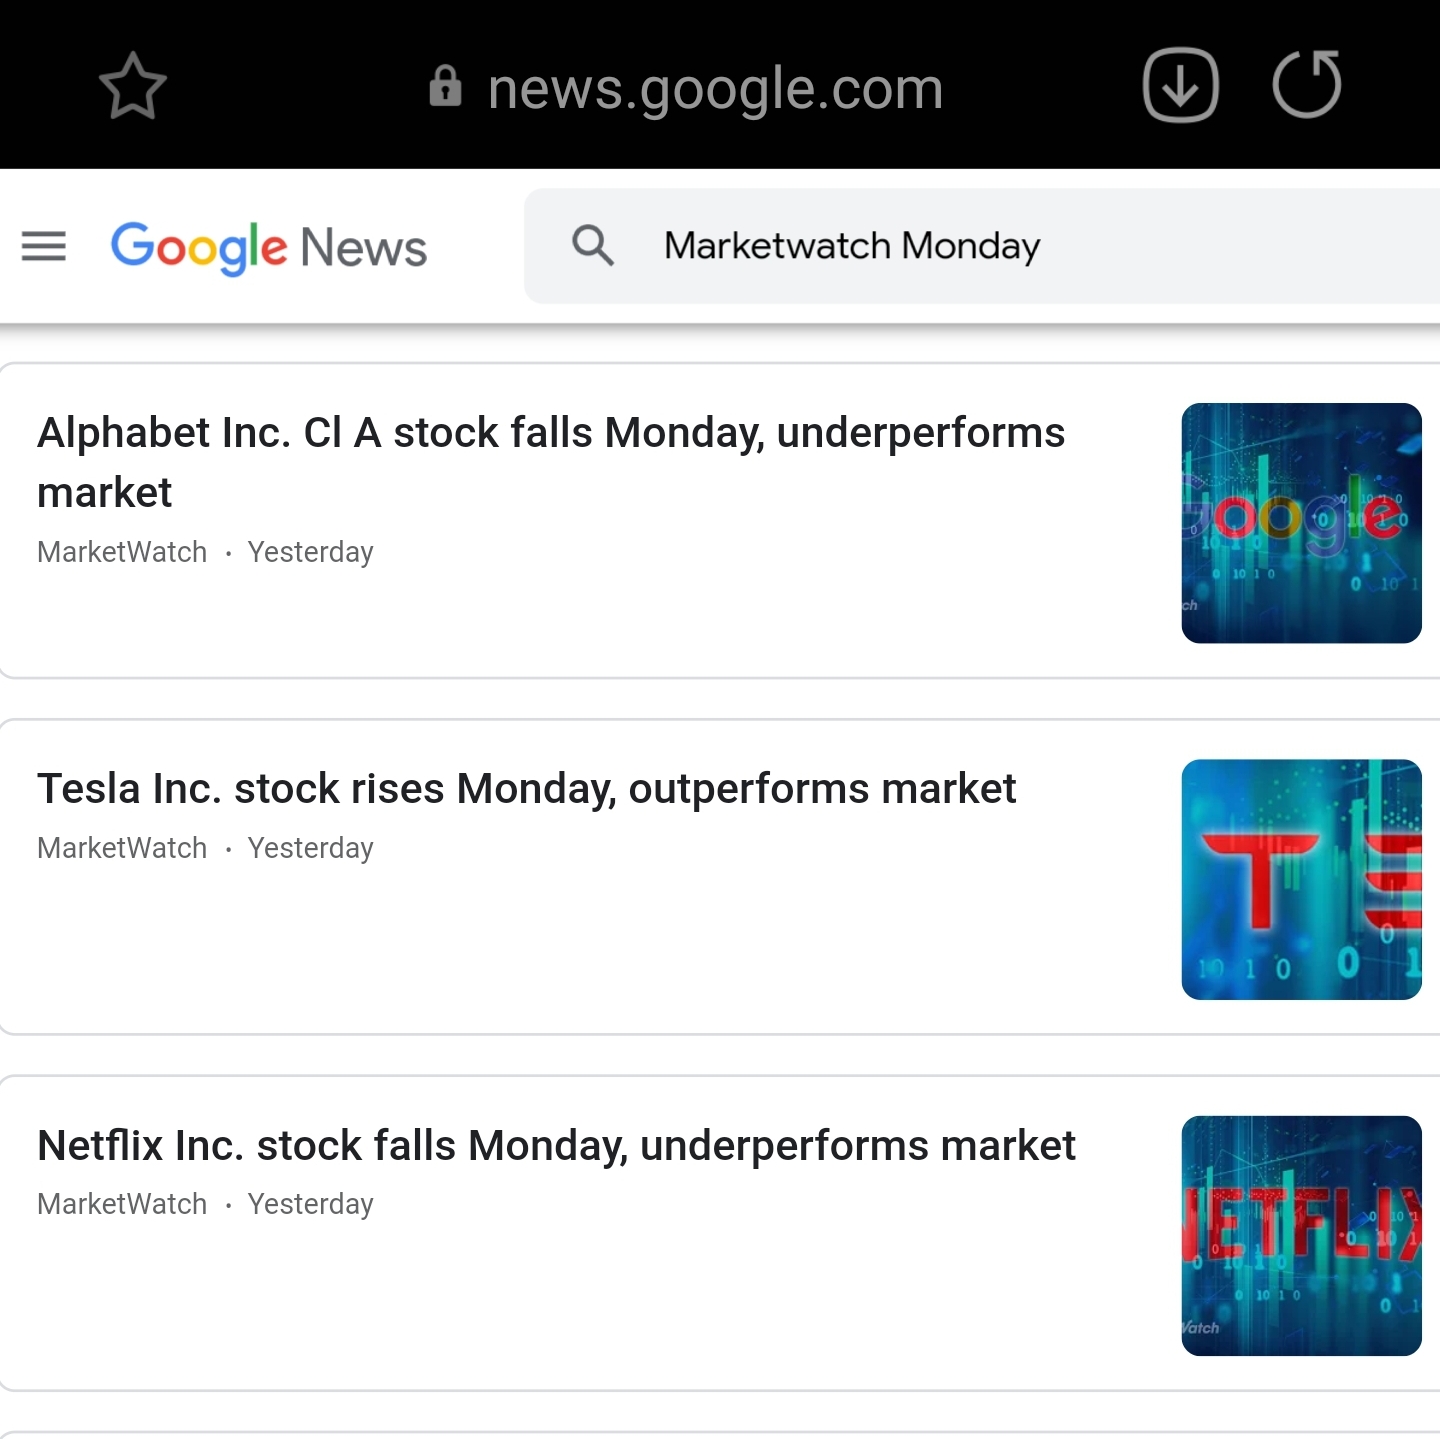1440x1439 pixels.
Task: Select the Tesla logo article thumbnail
Action: (x=1301, y=879)
